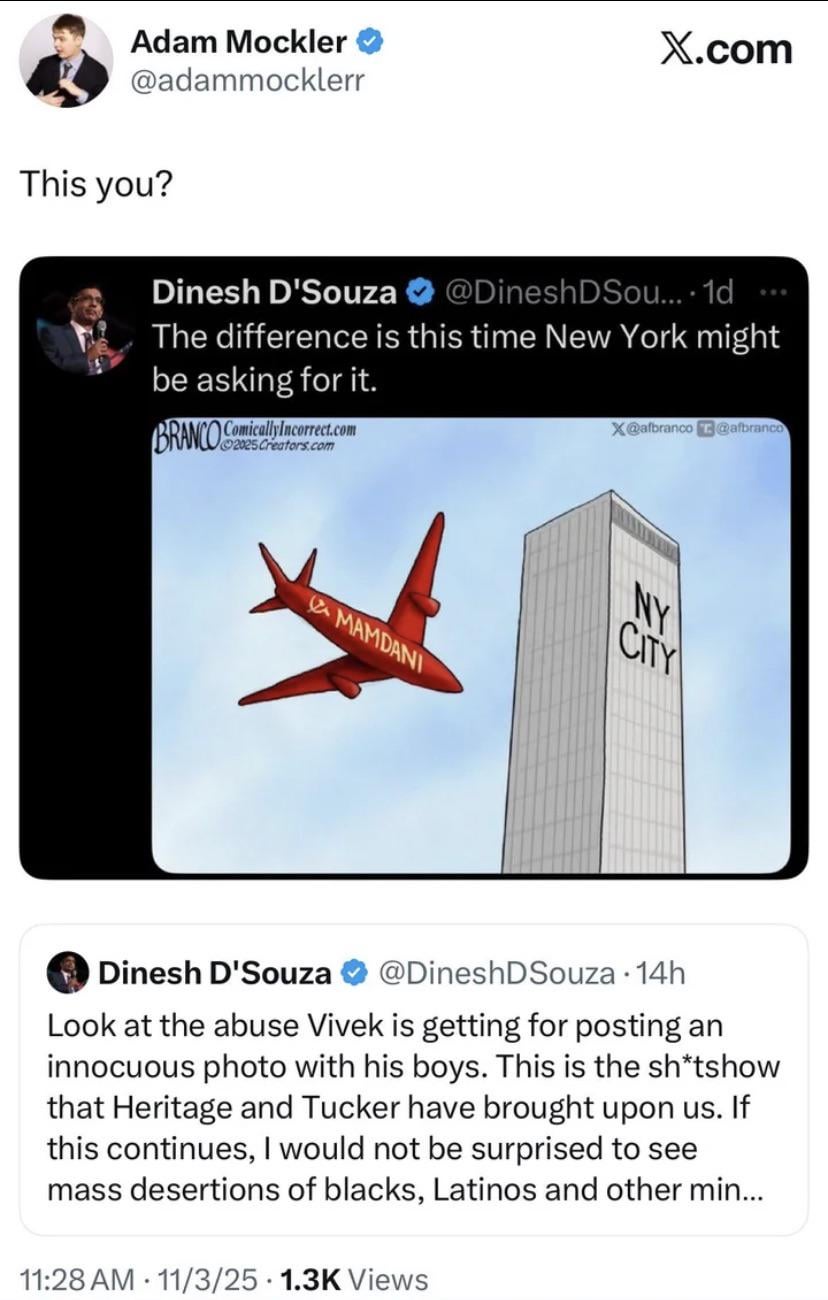This screenshot has width=828, height=1300.
Task: Click verified badge in the quoted tweet
Action: point(354,972)
